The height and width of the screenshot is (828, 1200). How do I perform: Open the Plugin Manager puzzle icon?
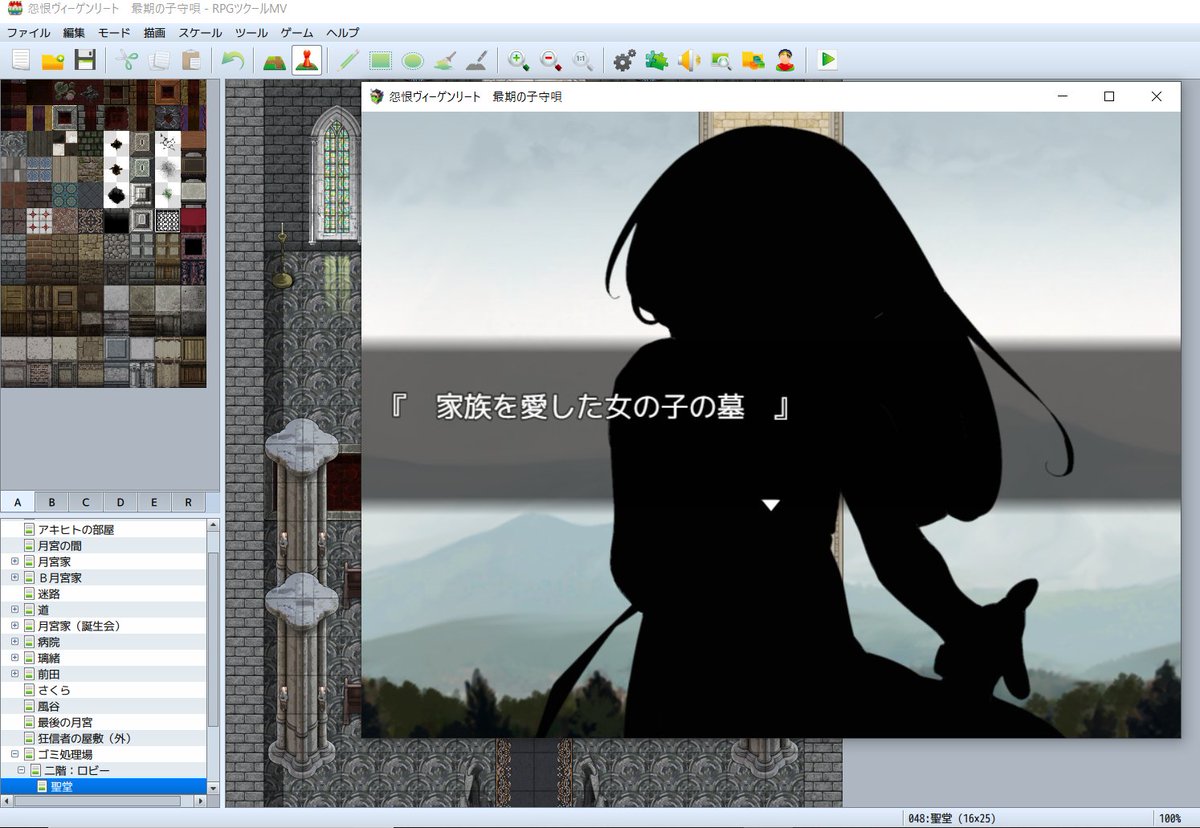click(657, 60)
